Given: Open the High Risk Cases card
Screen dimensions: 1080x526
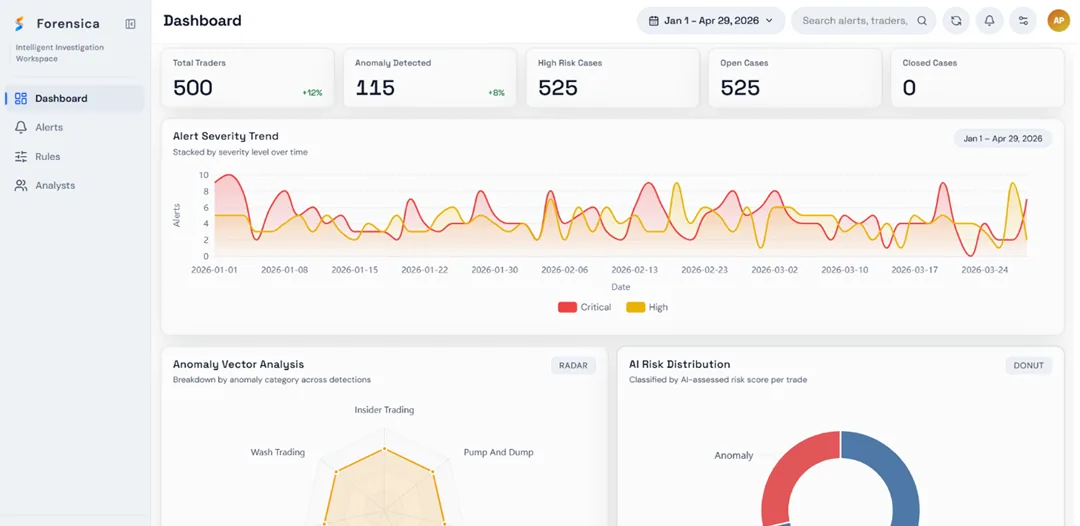Looking at the screenshot, I should pyautogui.click(x=612, y=78).
